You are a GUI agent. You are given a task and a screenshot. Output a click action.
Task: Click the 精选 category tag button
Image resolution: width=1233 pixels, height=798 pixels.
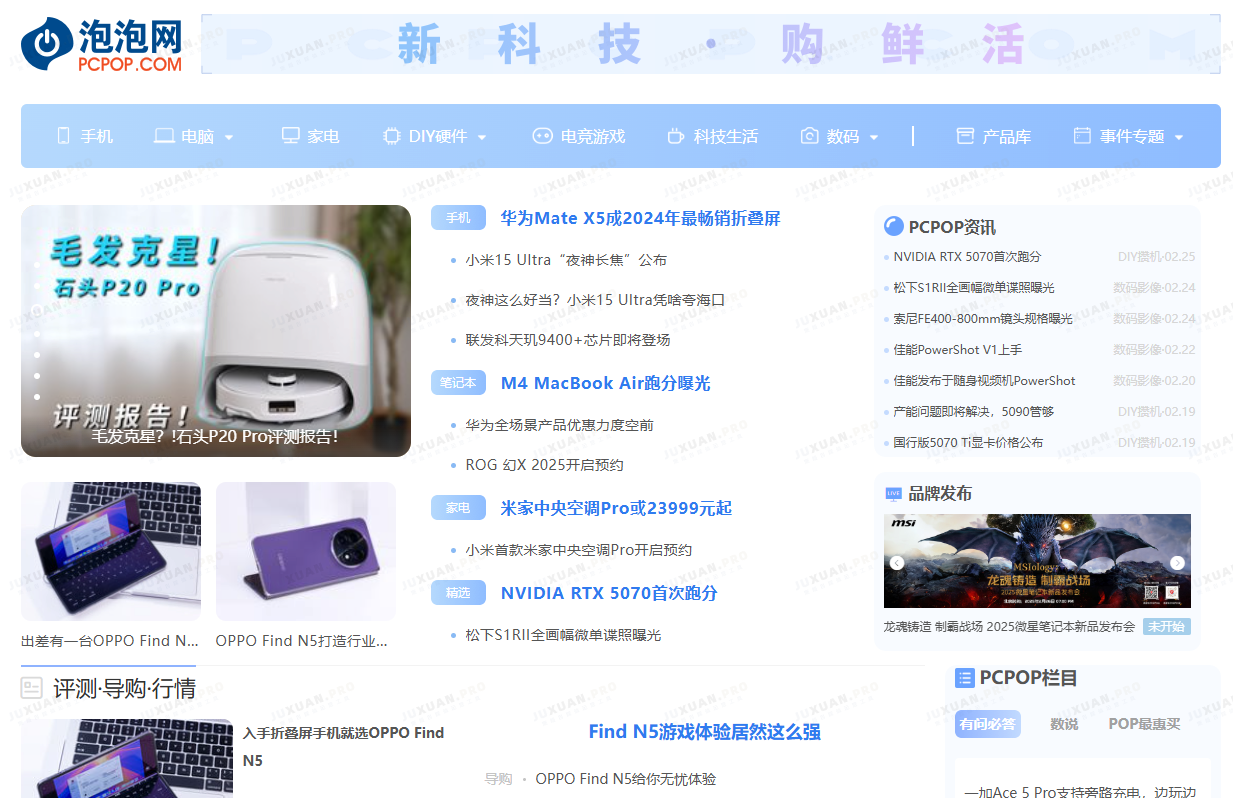pyautogui.click(x=458, y=593)
